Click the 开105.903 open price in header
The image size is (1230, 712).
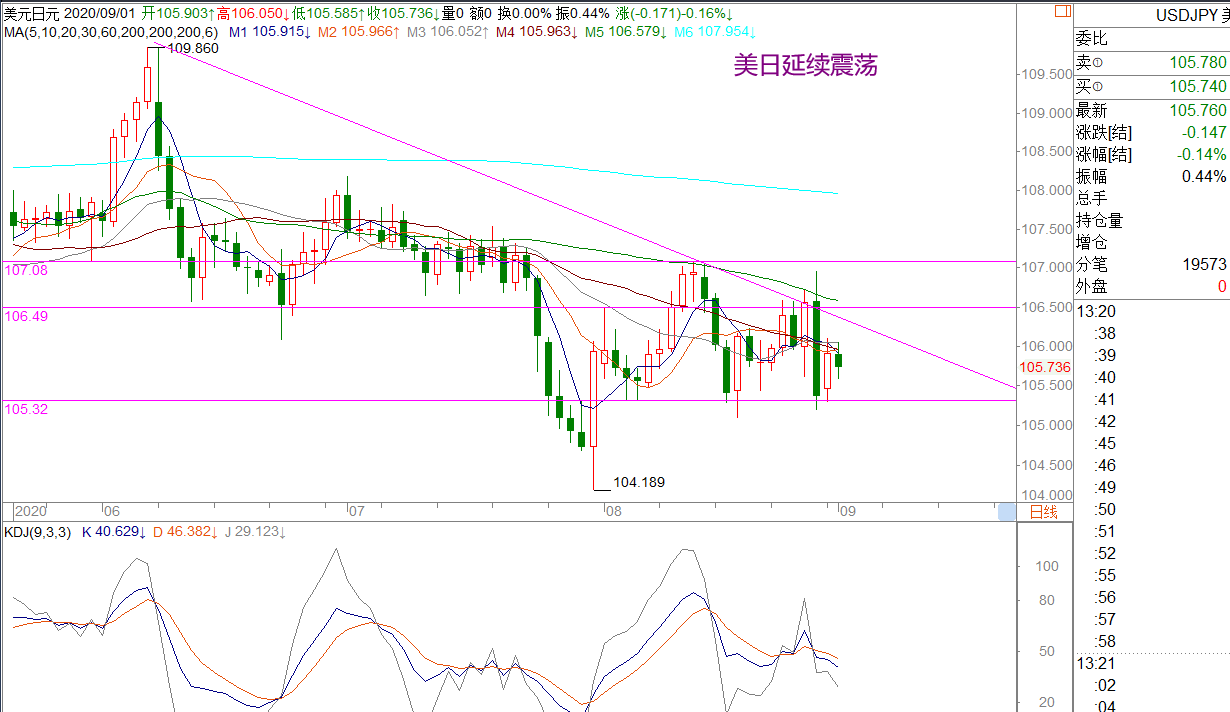pos(177,13)
